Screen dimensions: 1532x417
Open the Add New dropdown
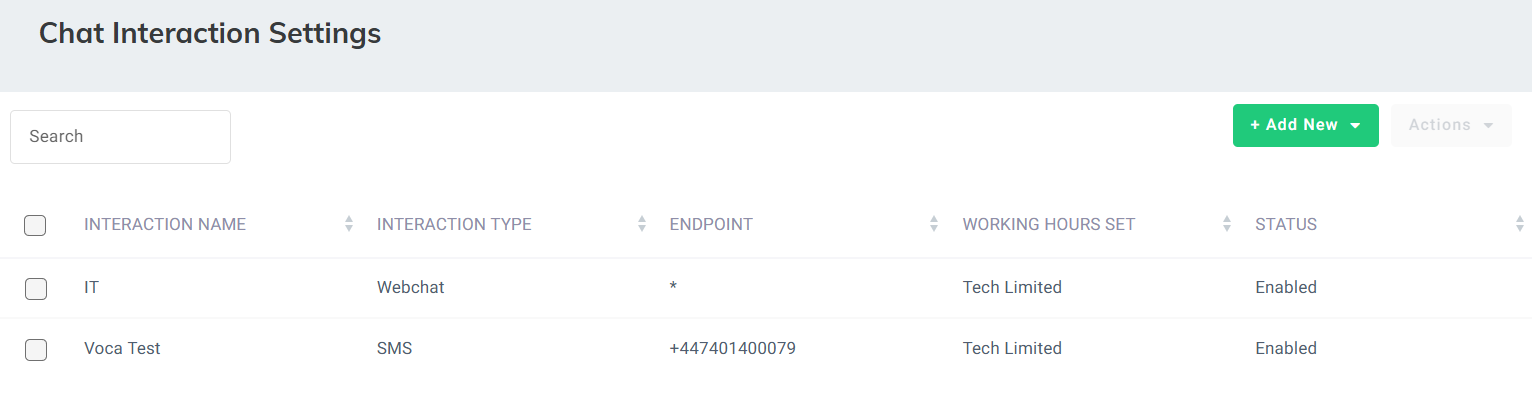point(1305,125)
